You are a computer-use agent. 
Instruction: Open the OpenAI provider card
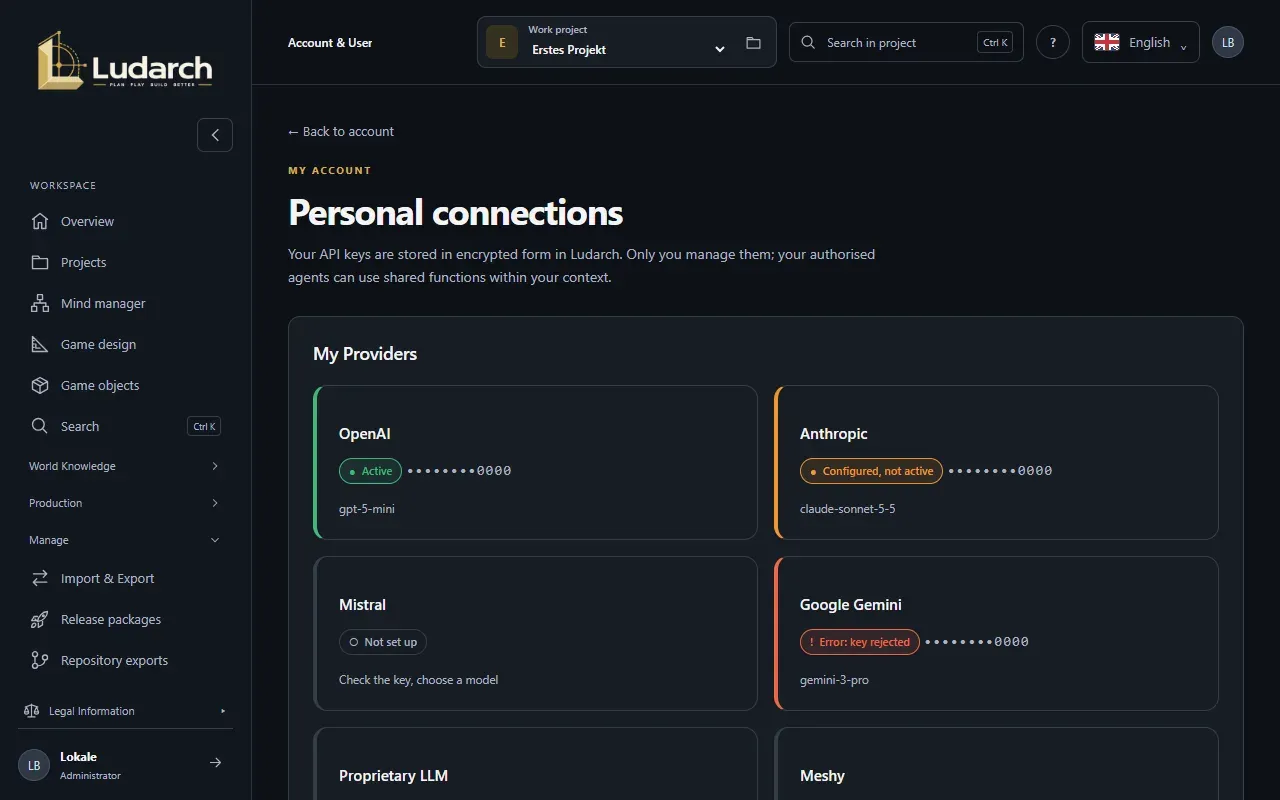536,462
